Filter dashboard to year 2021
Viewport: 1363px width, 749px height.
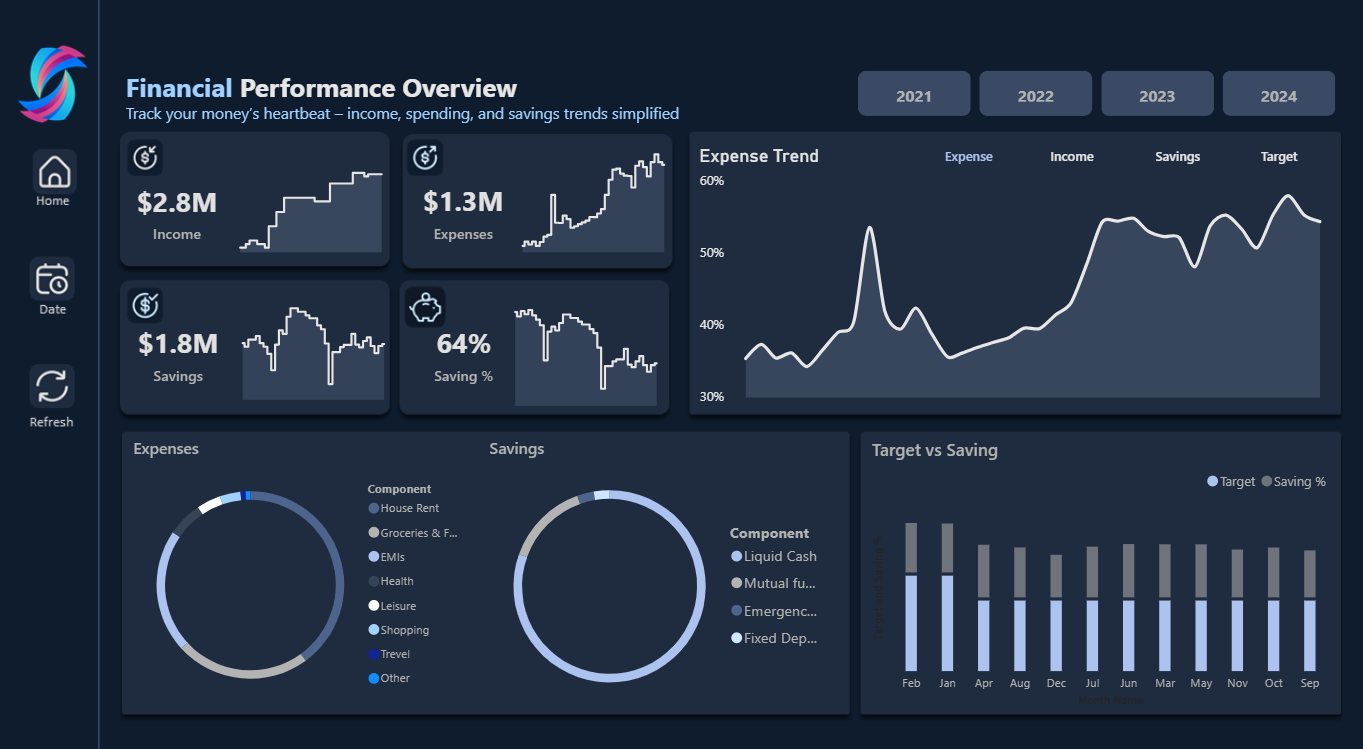click(914, 94)
